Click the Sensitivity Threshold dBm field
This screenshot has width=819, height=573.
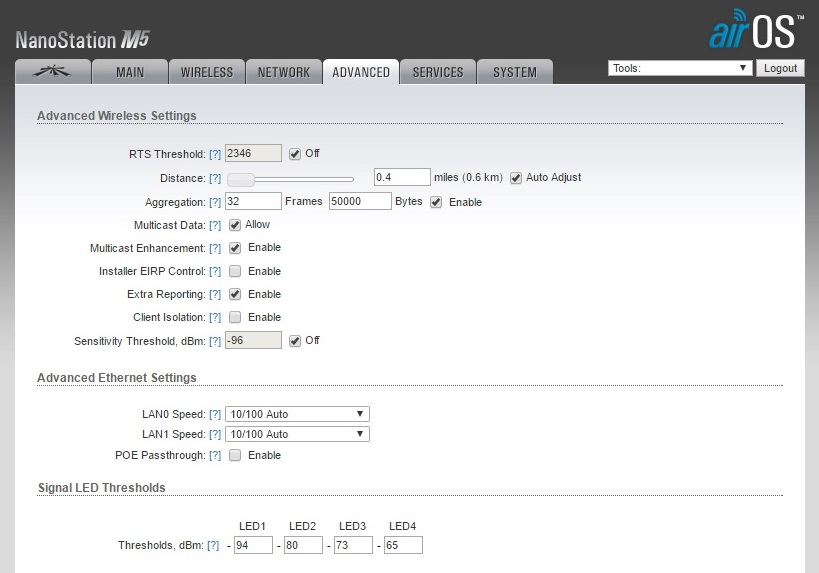253,340
